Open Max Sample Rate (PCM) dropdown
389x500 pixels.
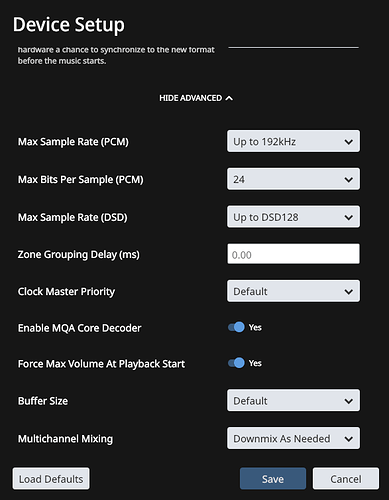click(x=293, y=141)
